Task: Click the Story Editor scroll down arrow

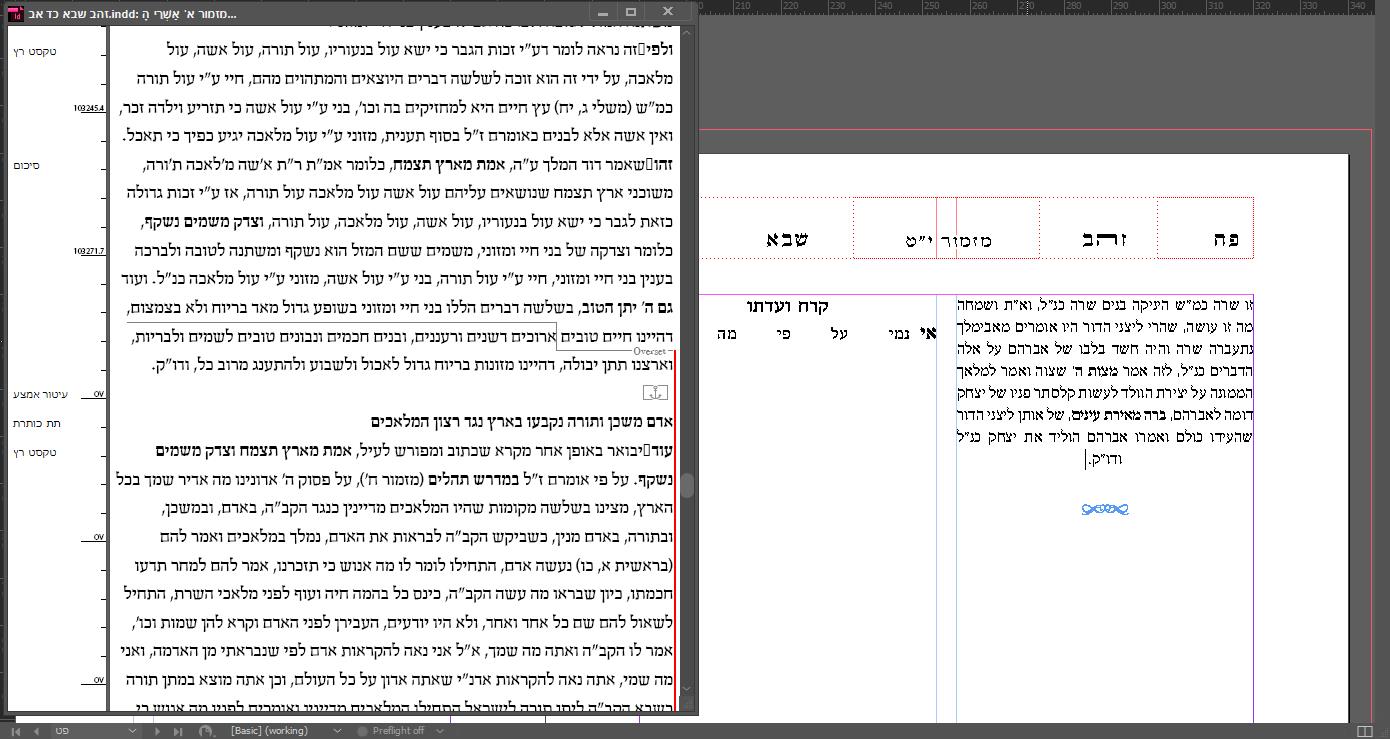Action: coord(688,689)
